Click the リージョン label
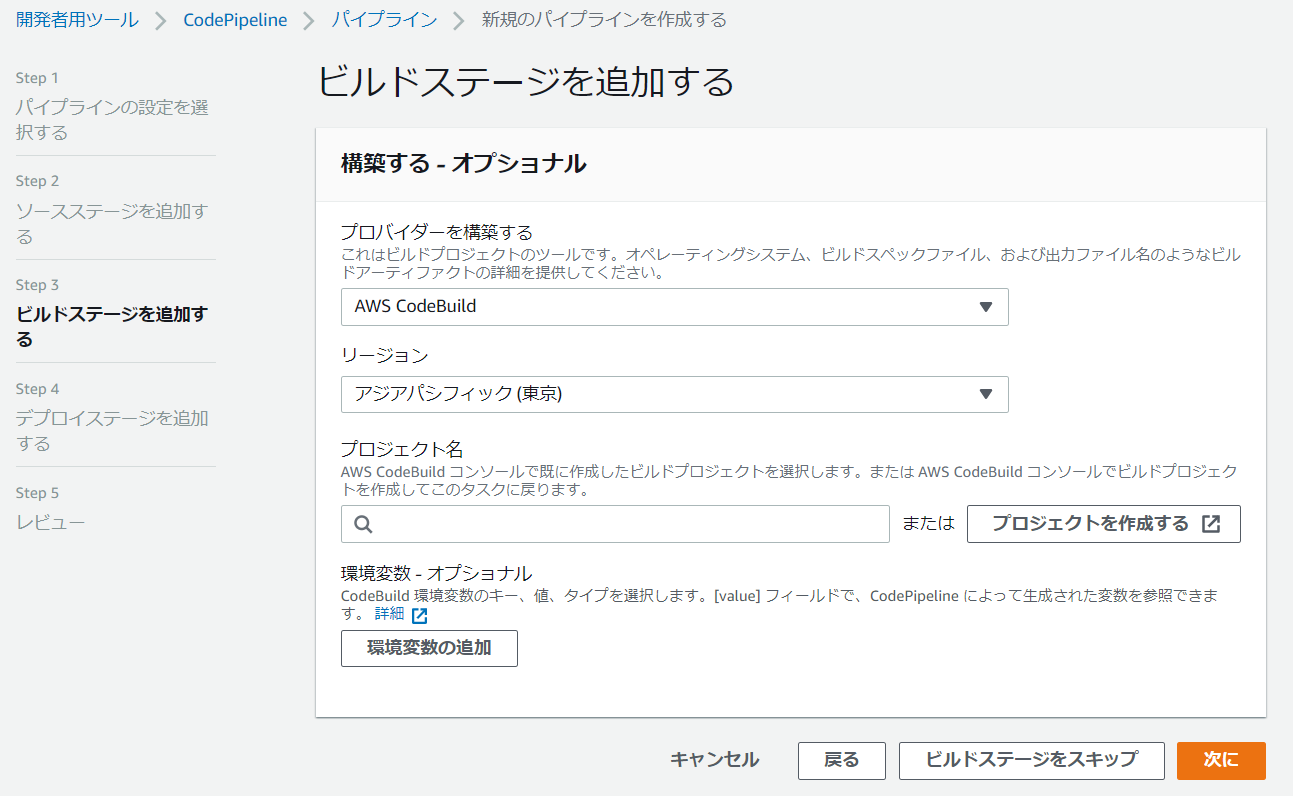The image size is (1293, 796). (x=384, y=356)
